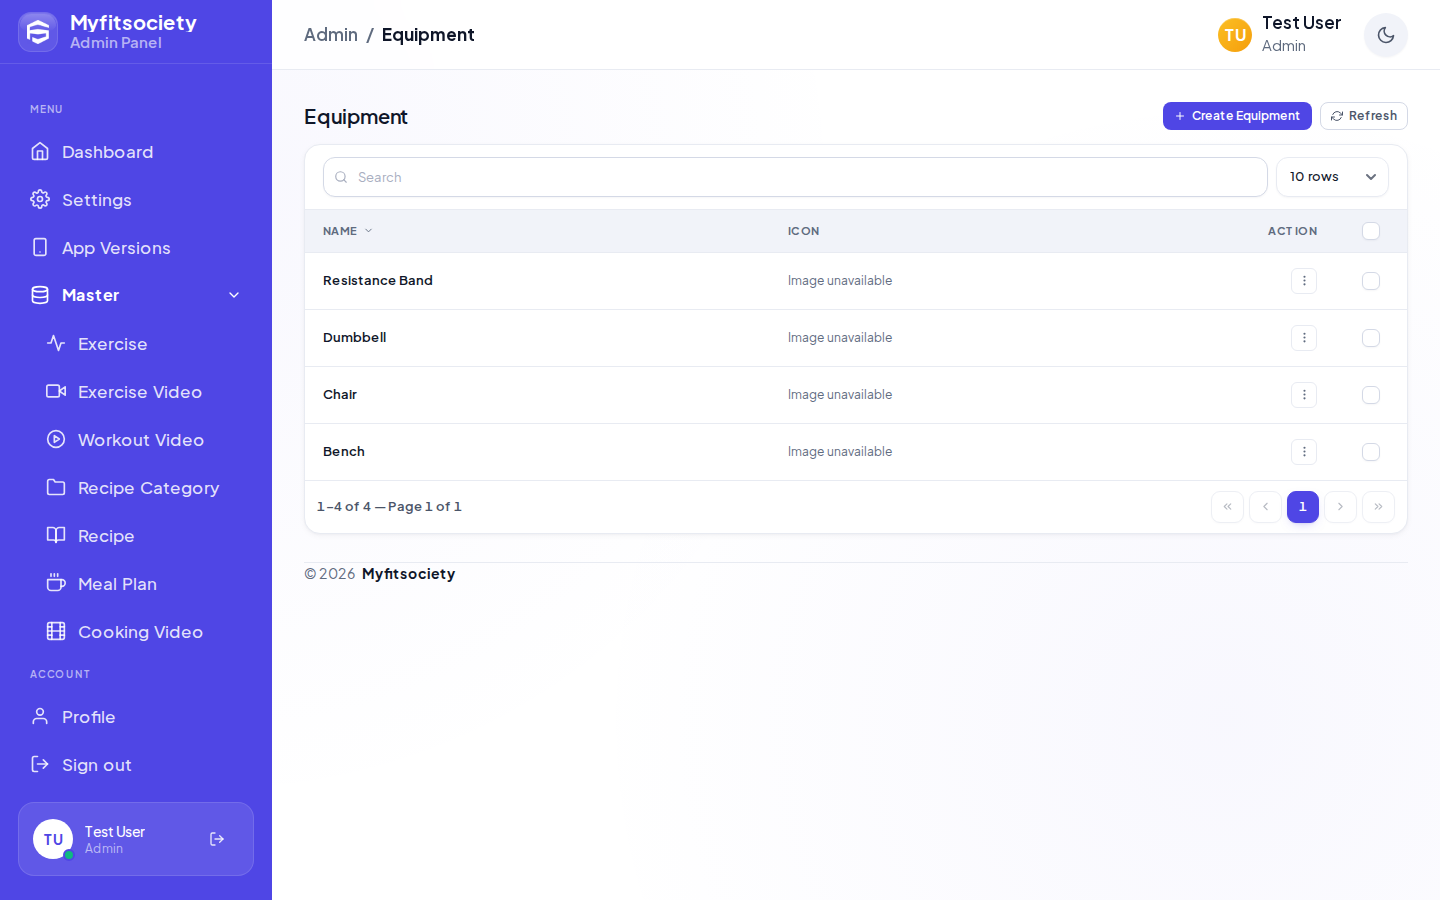Check the select-all checkbox in the table header
1440x900 pixels.
tap(1371, 231)
